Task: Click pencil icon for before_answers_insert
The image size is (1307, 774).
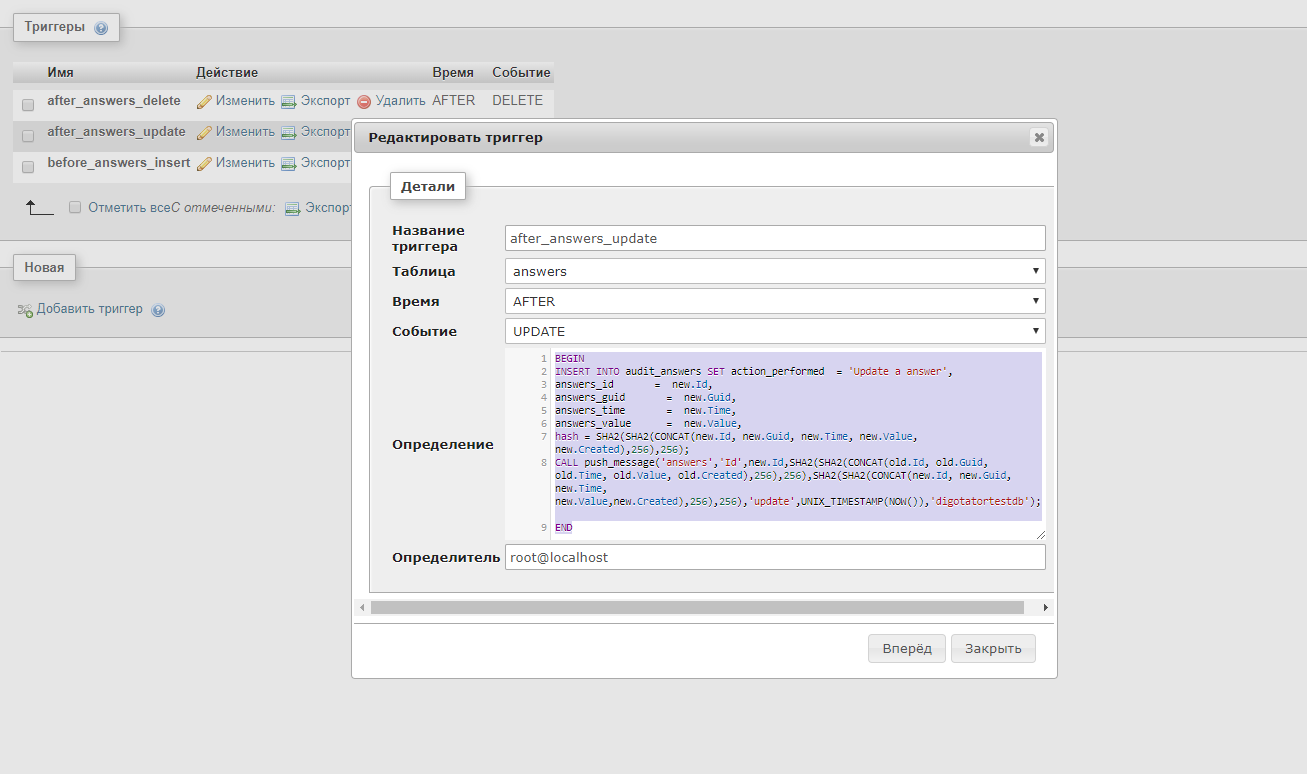Action: pos(204,163)
